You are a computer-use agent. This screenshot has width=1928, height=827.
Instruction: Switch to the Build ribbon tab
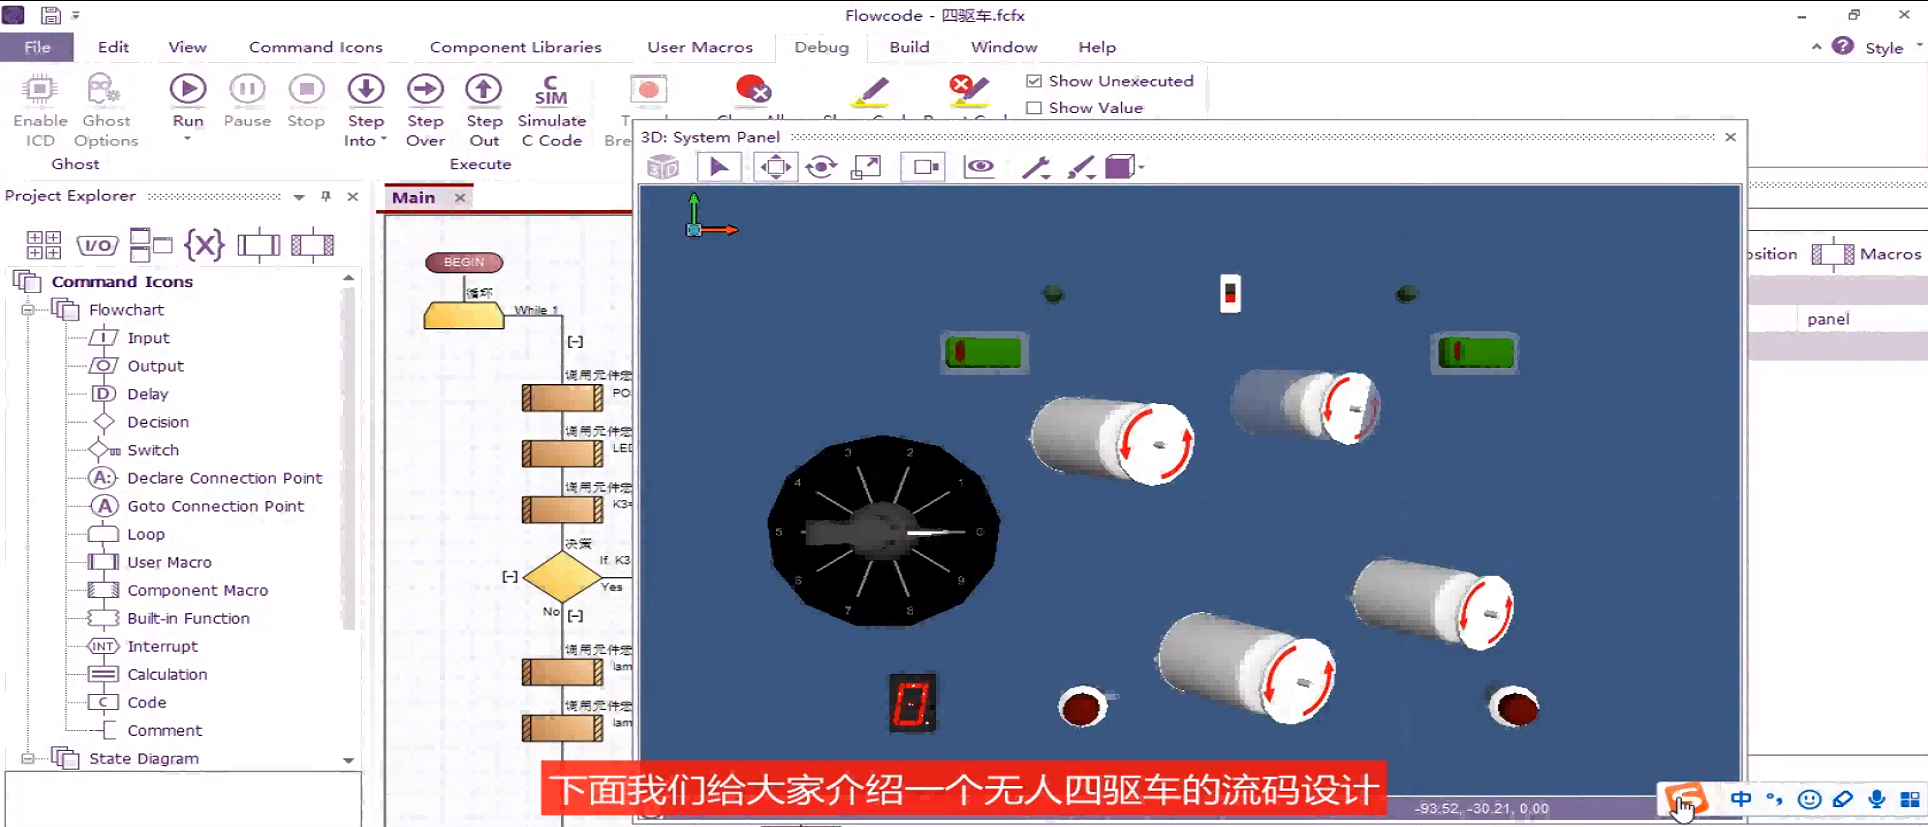tap(908, 47)
